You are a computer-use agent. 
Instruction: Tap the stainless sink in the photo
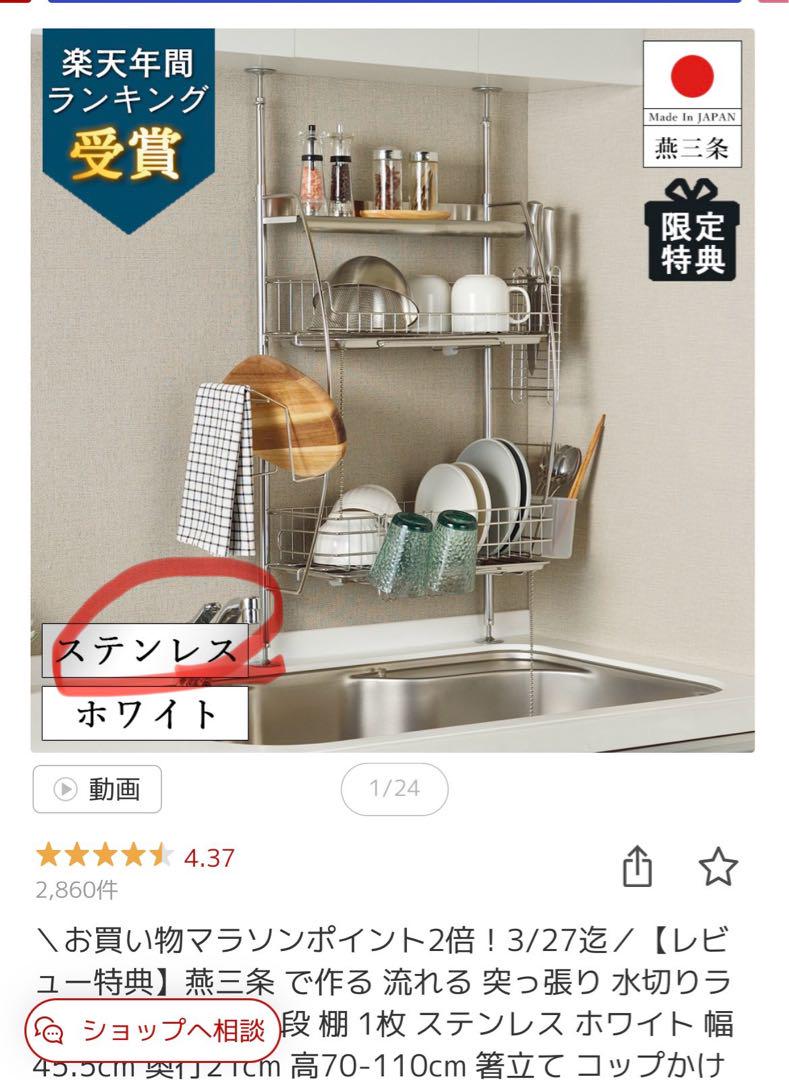482,696
